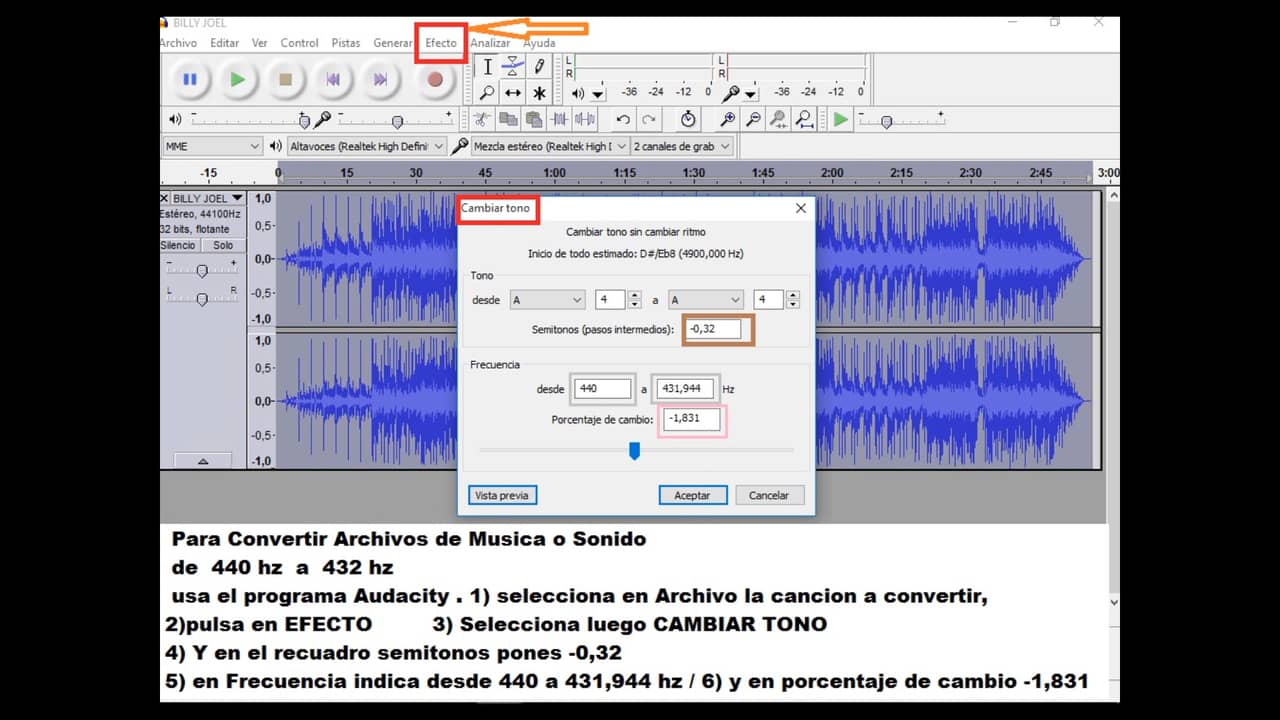The image size is (1280, 720).
Task: Open the Mezcla estéreo recording device dropdown
Action: [x=550, y=146]
